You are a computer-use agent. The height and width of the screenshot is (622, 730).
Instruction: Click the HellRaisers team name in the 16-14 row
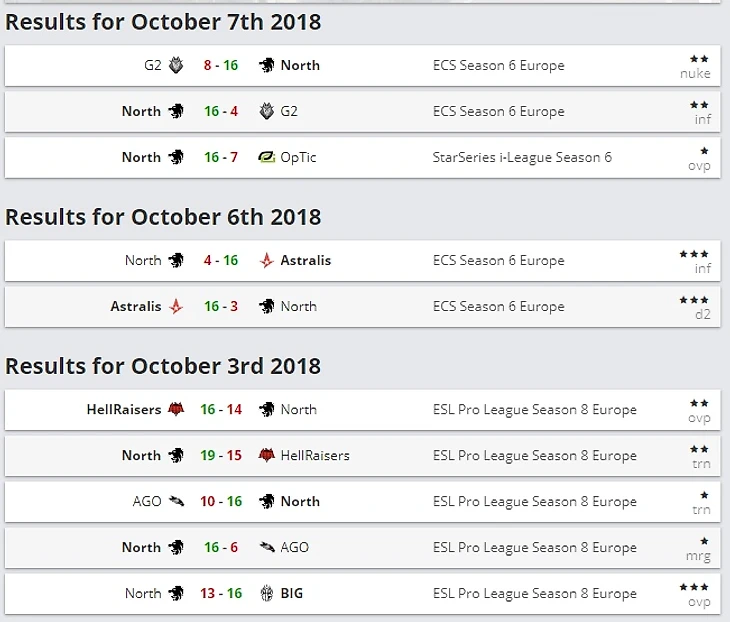pyautogui.click(x=124, y=409)
